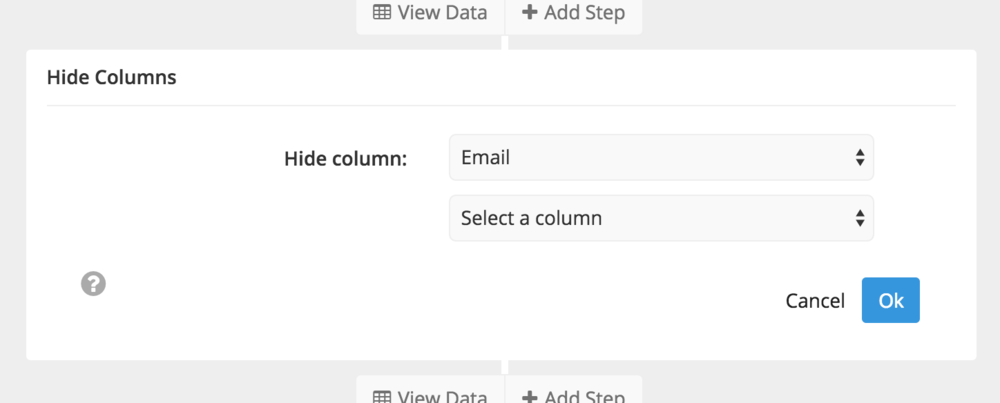Open help via the question mark icon
This screenshot has width=1000, height=403.
coord(93,284)
